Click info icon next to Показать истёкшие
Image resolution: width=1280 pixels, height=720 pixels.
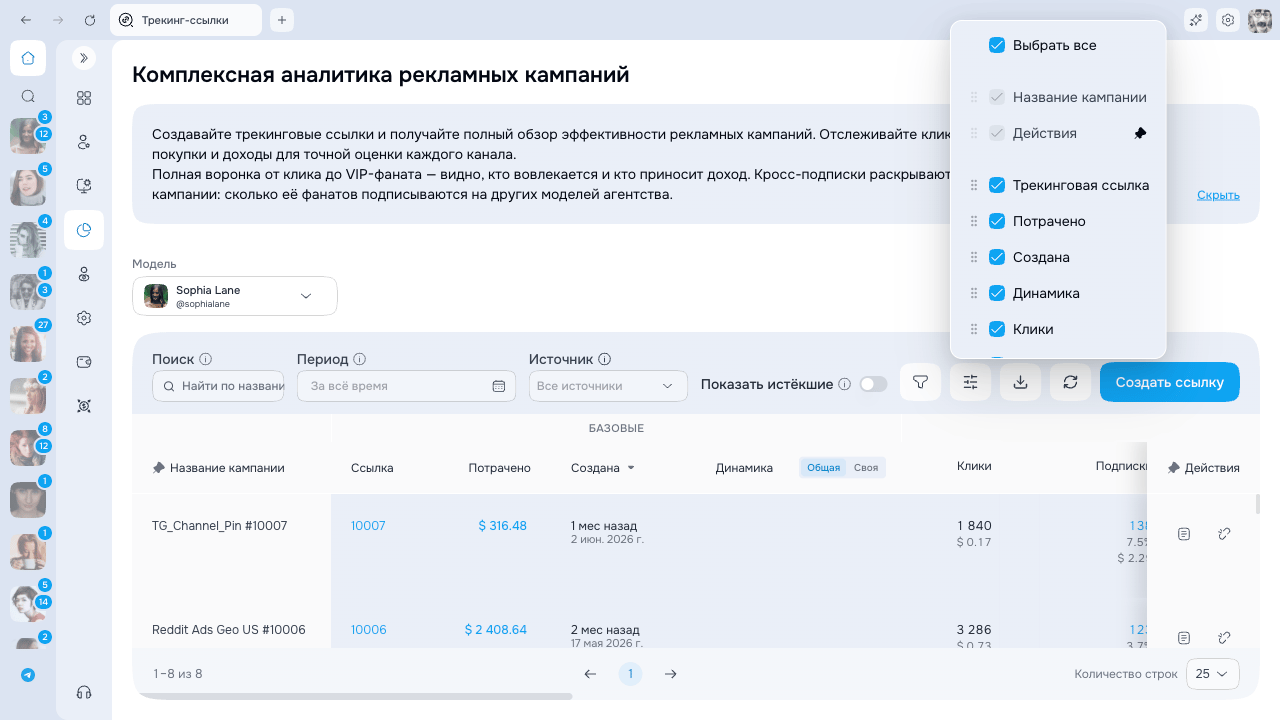pyautogui.click(x=844, y=384)
